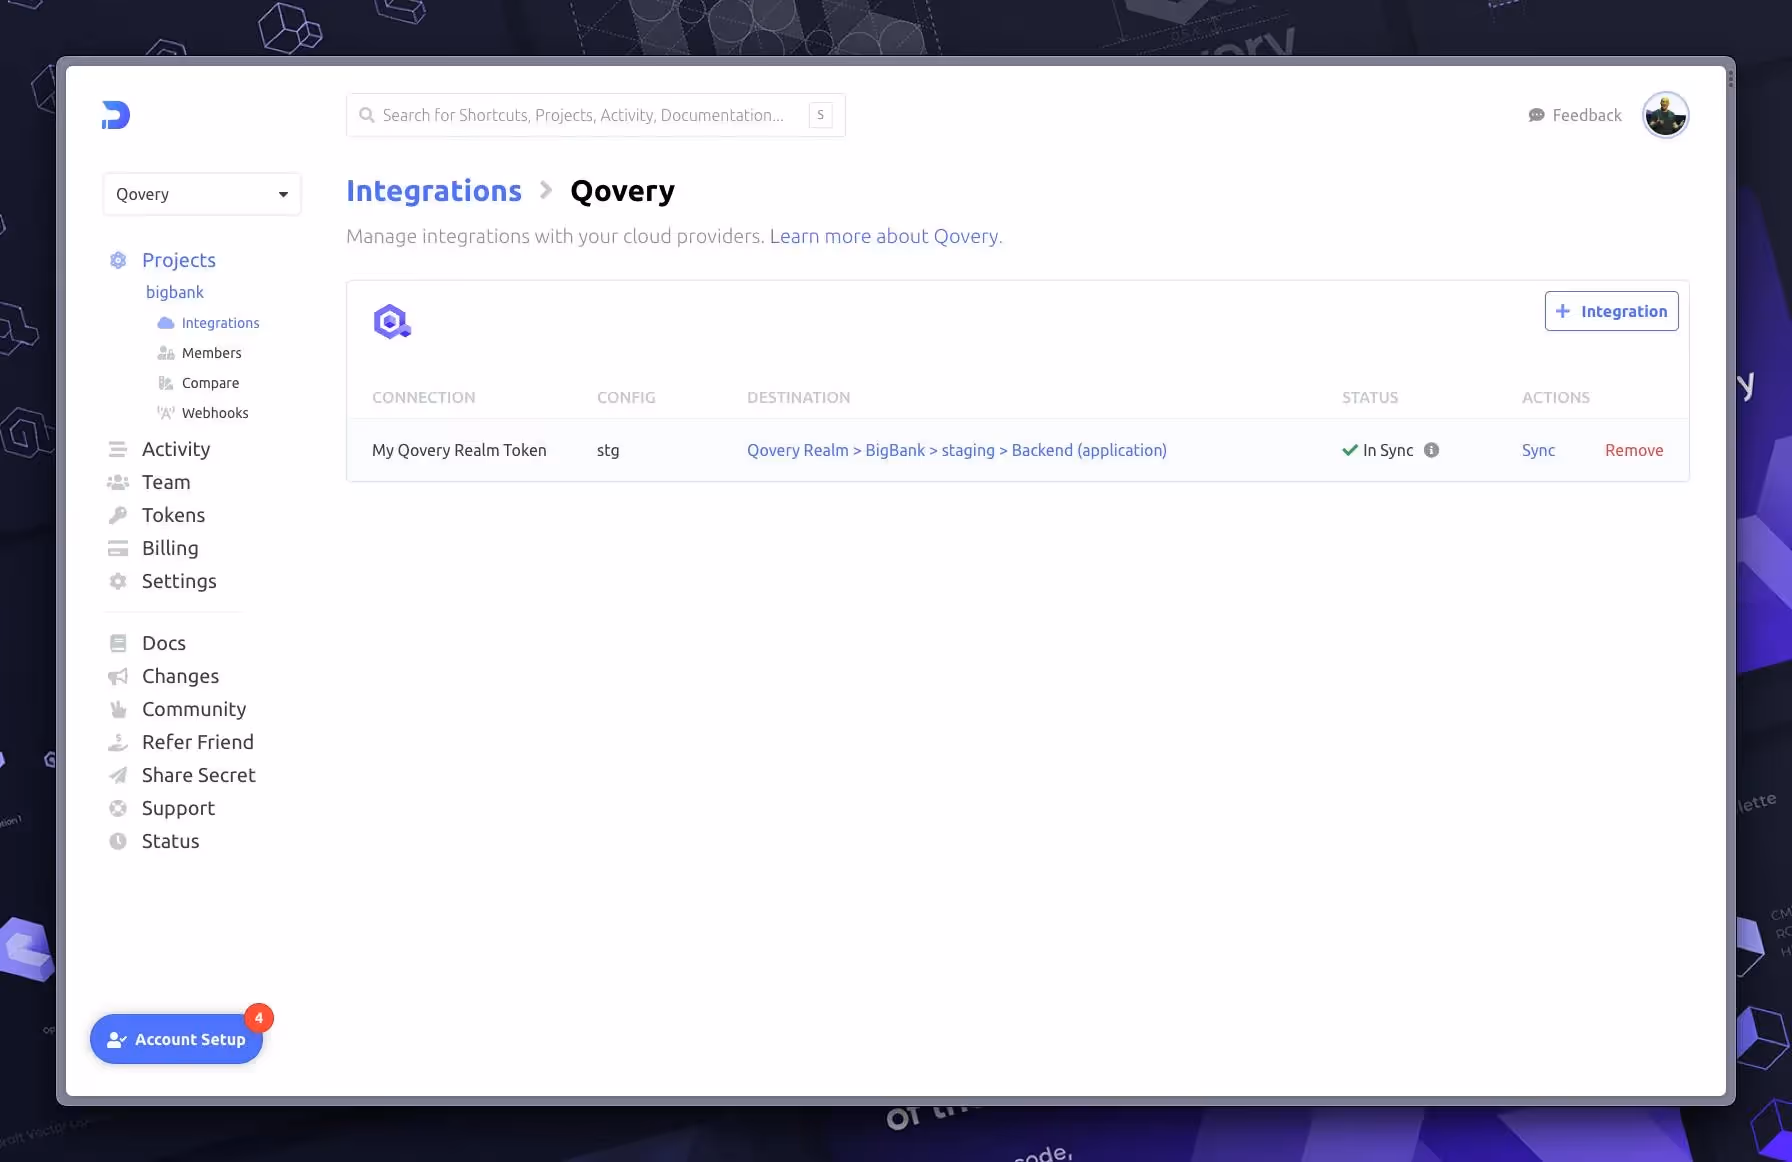Open Status link

coord(171,841)
